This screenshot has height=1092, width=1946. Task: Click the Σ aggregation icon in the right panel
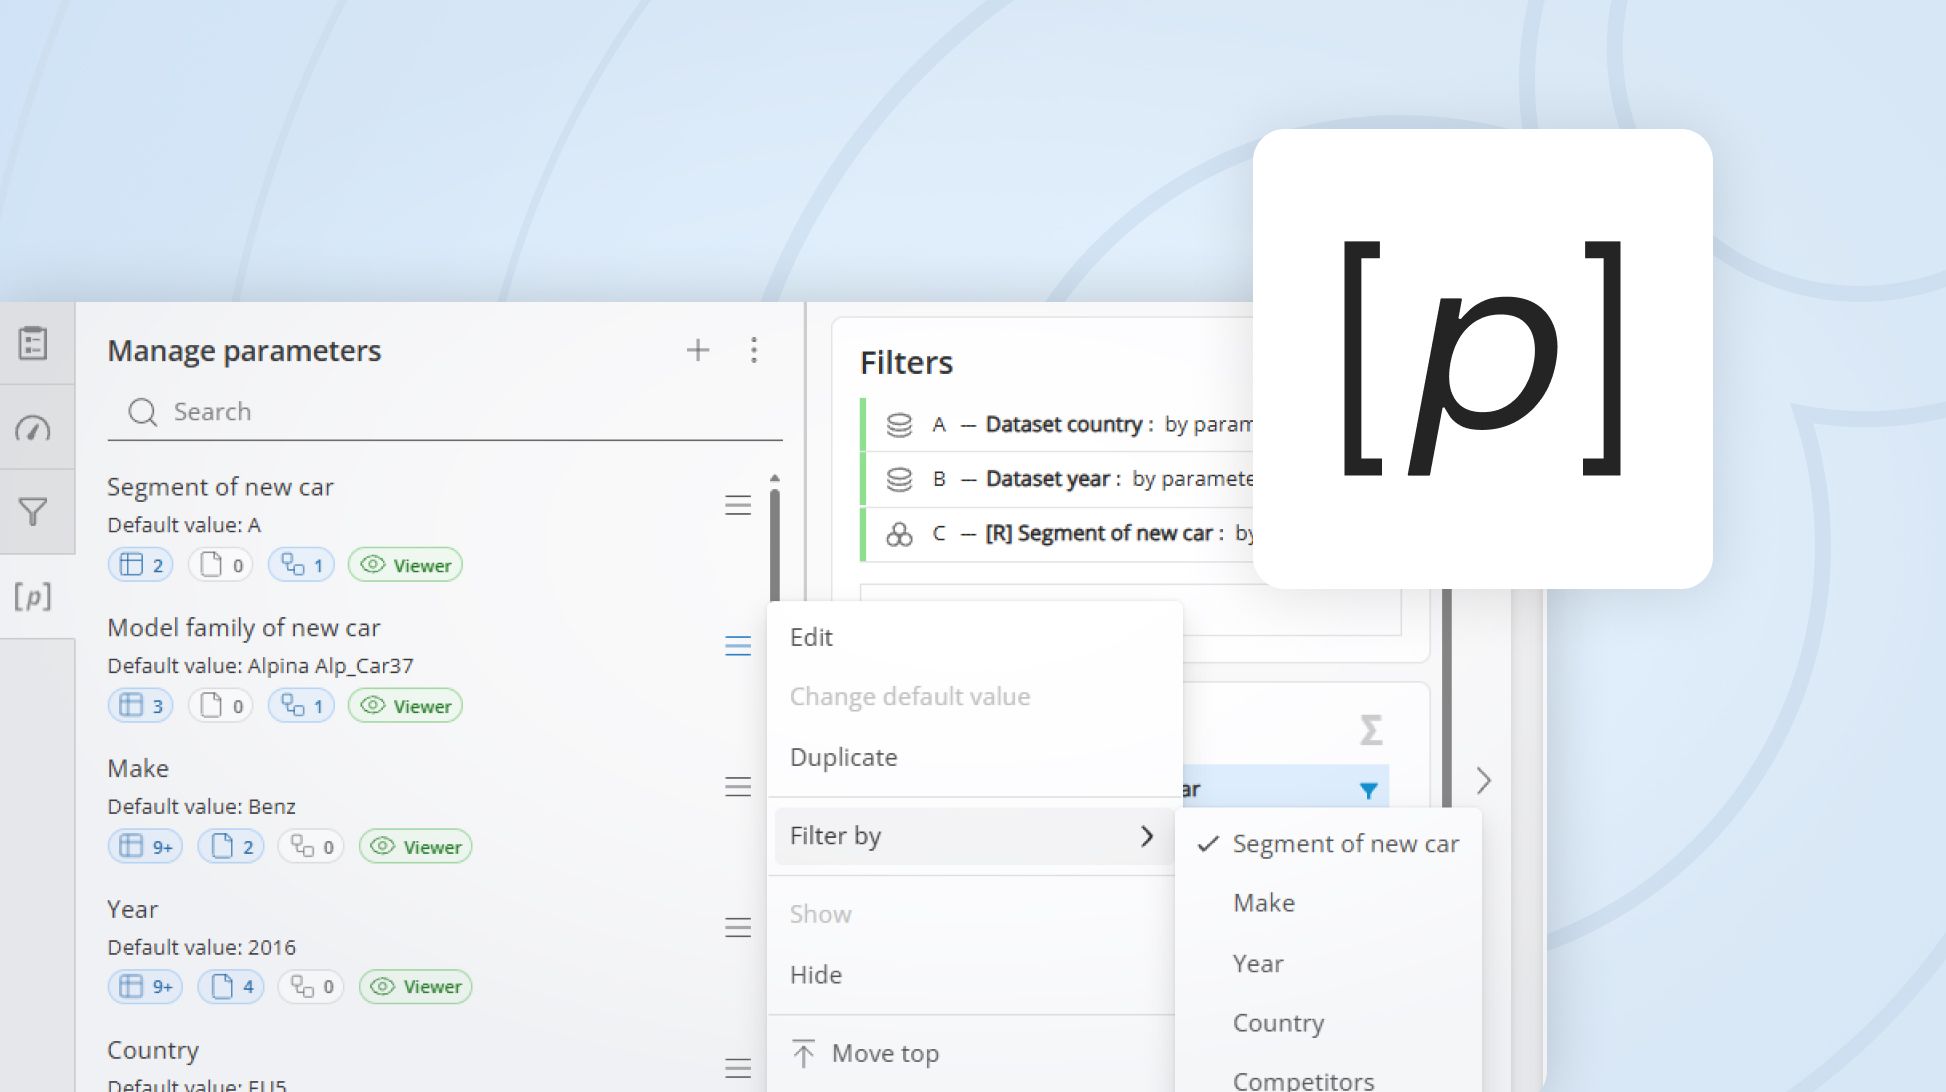[1372, 730]
